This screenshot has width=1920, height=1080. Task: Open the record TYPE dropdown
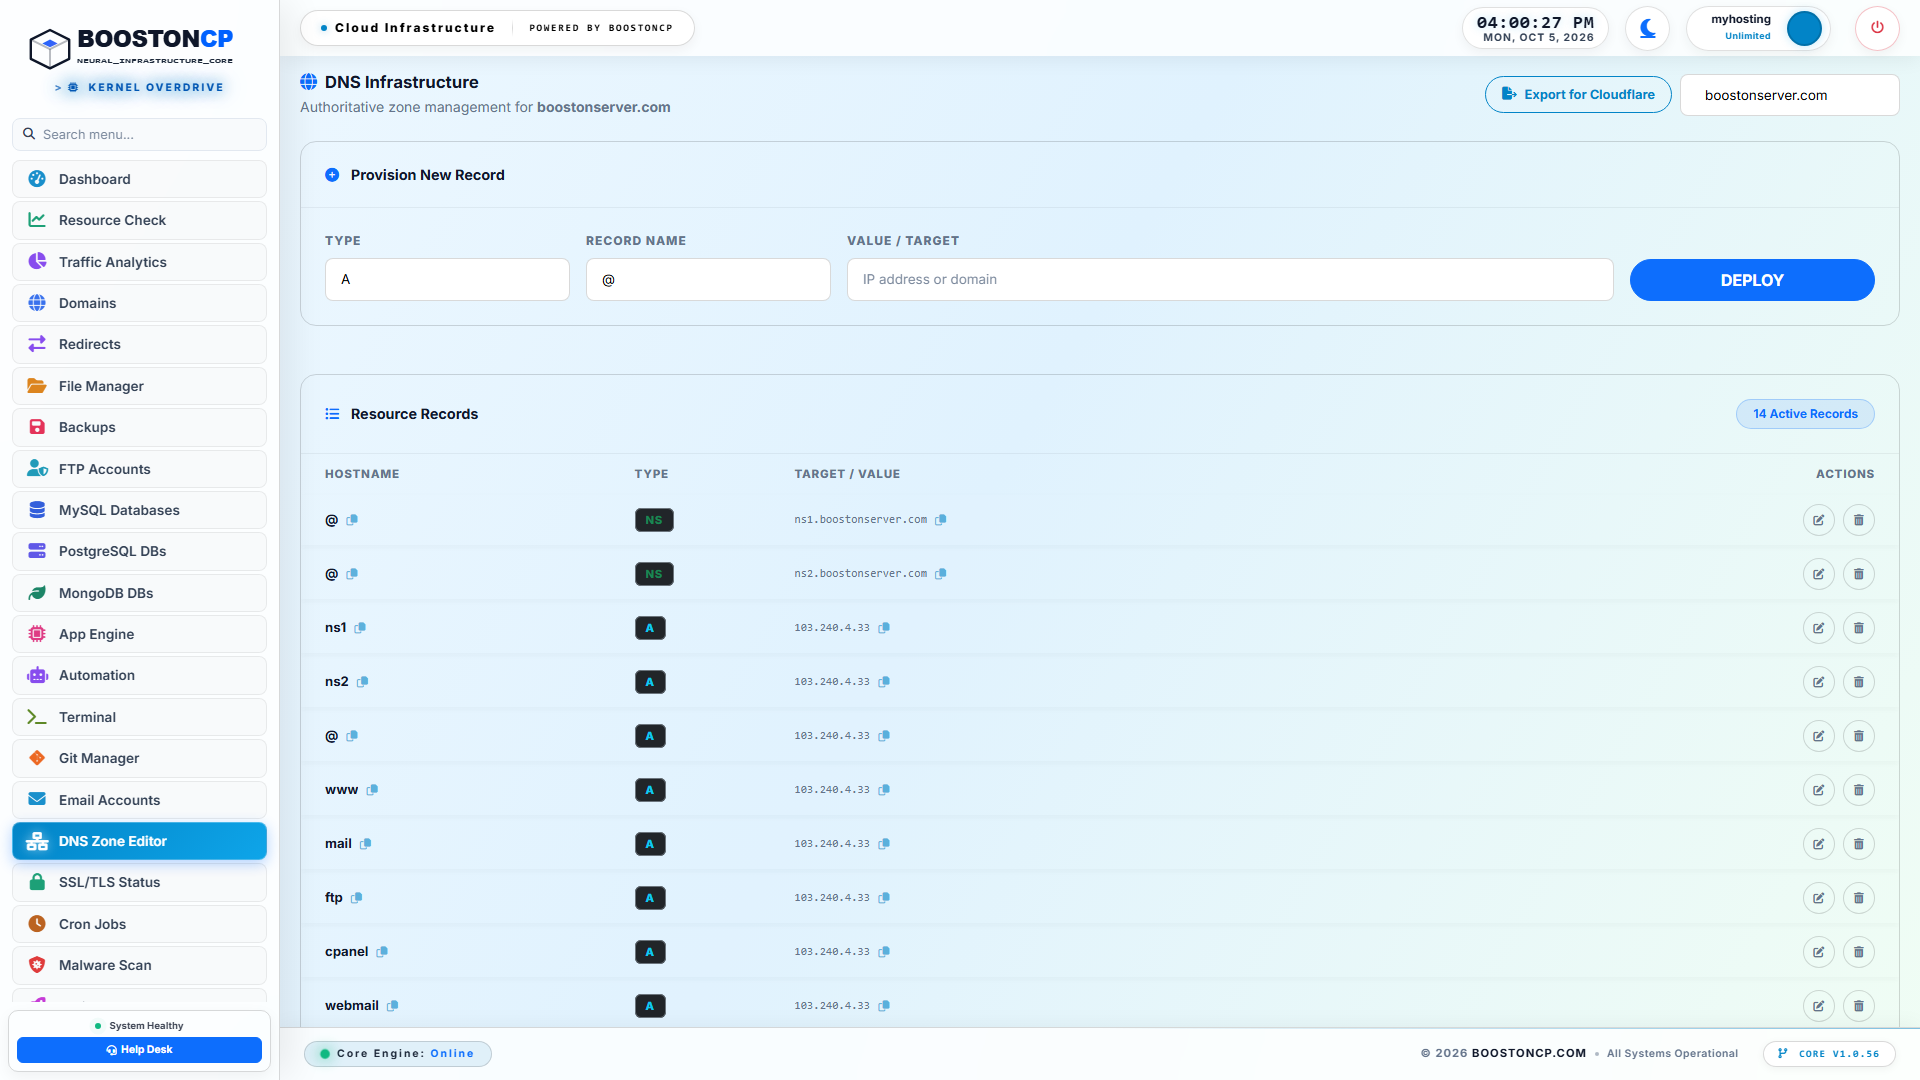(447, 280)
